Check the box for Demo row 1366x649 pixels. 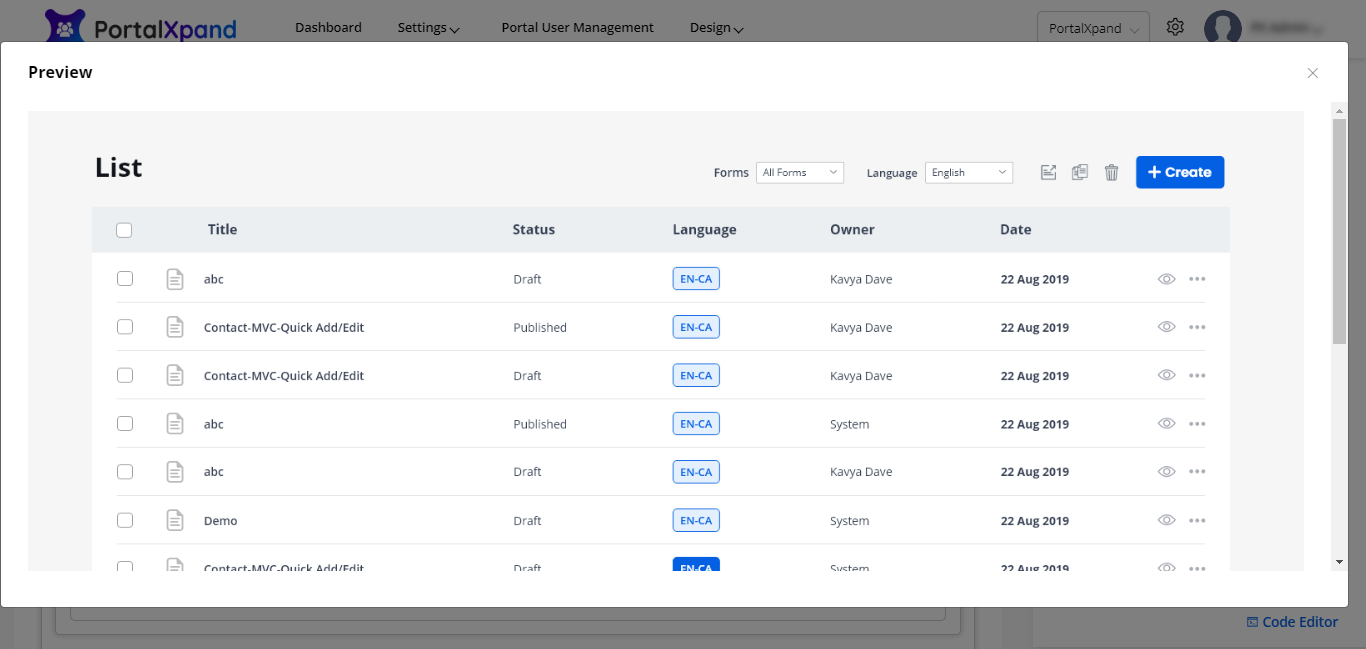[x=125, y=520]
